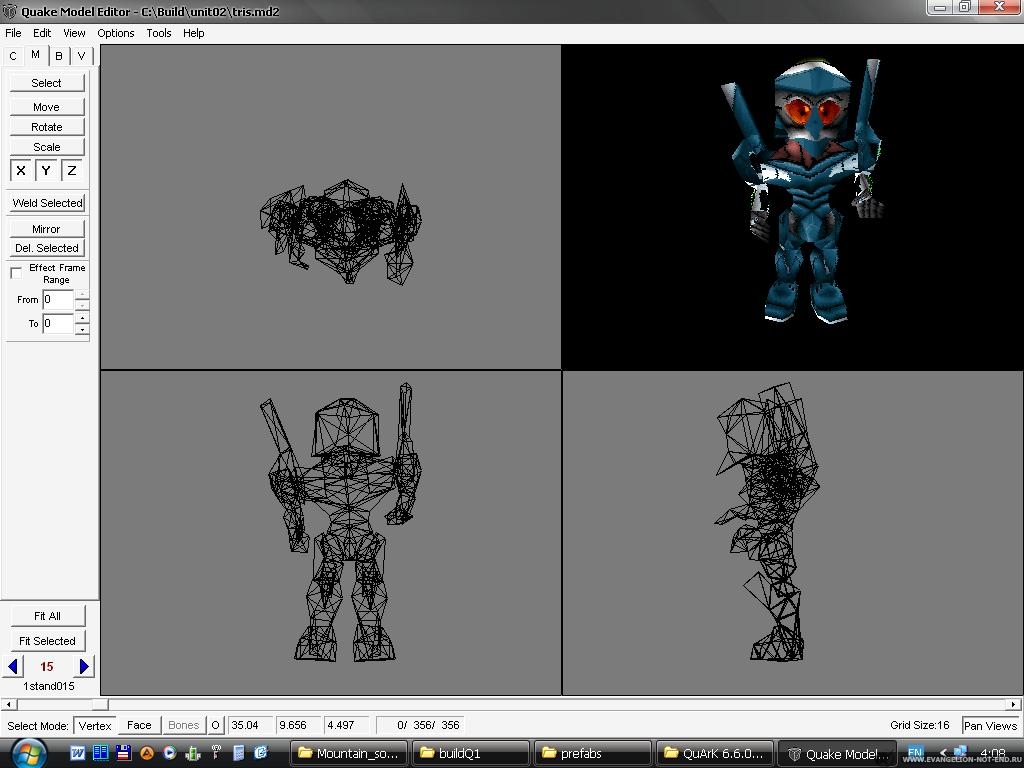Click the From frame input field

[x=58, y=300]
